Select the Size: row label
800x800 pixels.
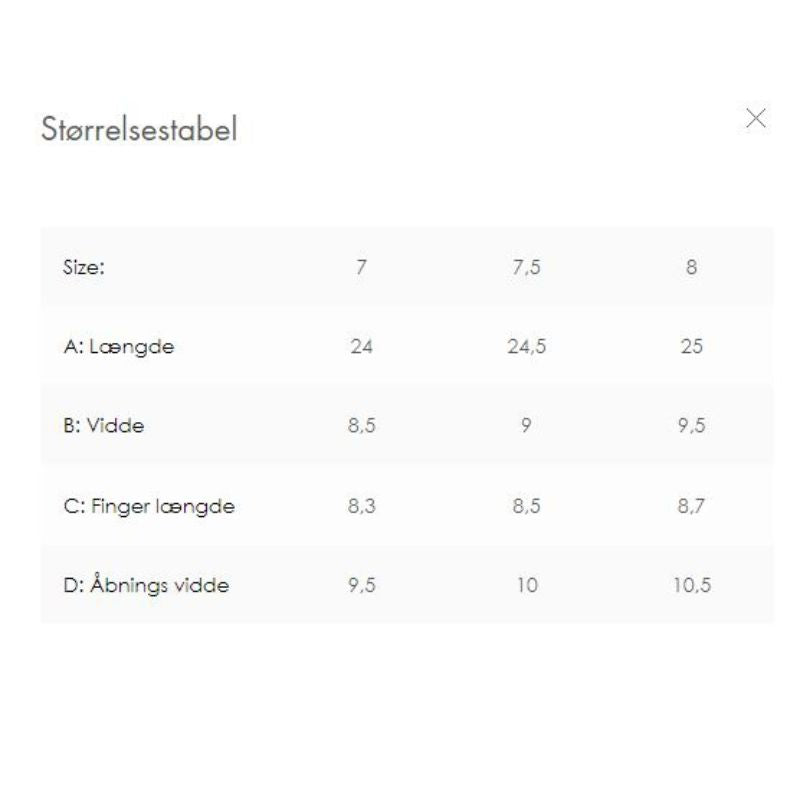pyautogui.click(x=84, y=267)
